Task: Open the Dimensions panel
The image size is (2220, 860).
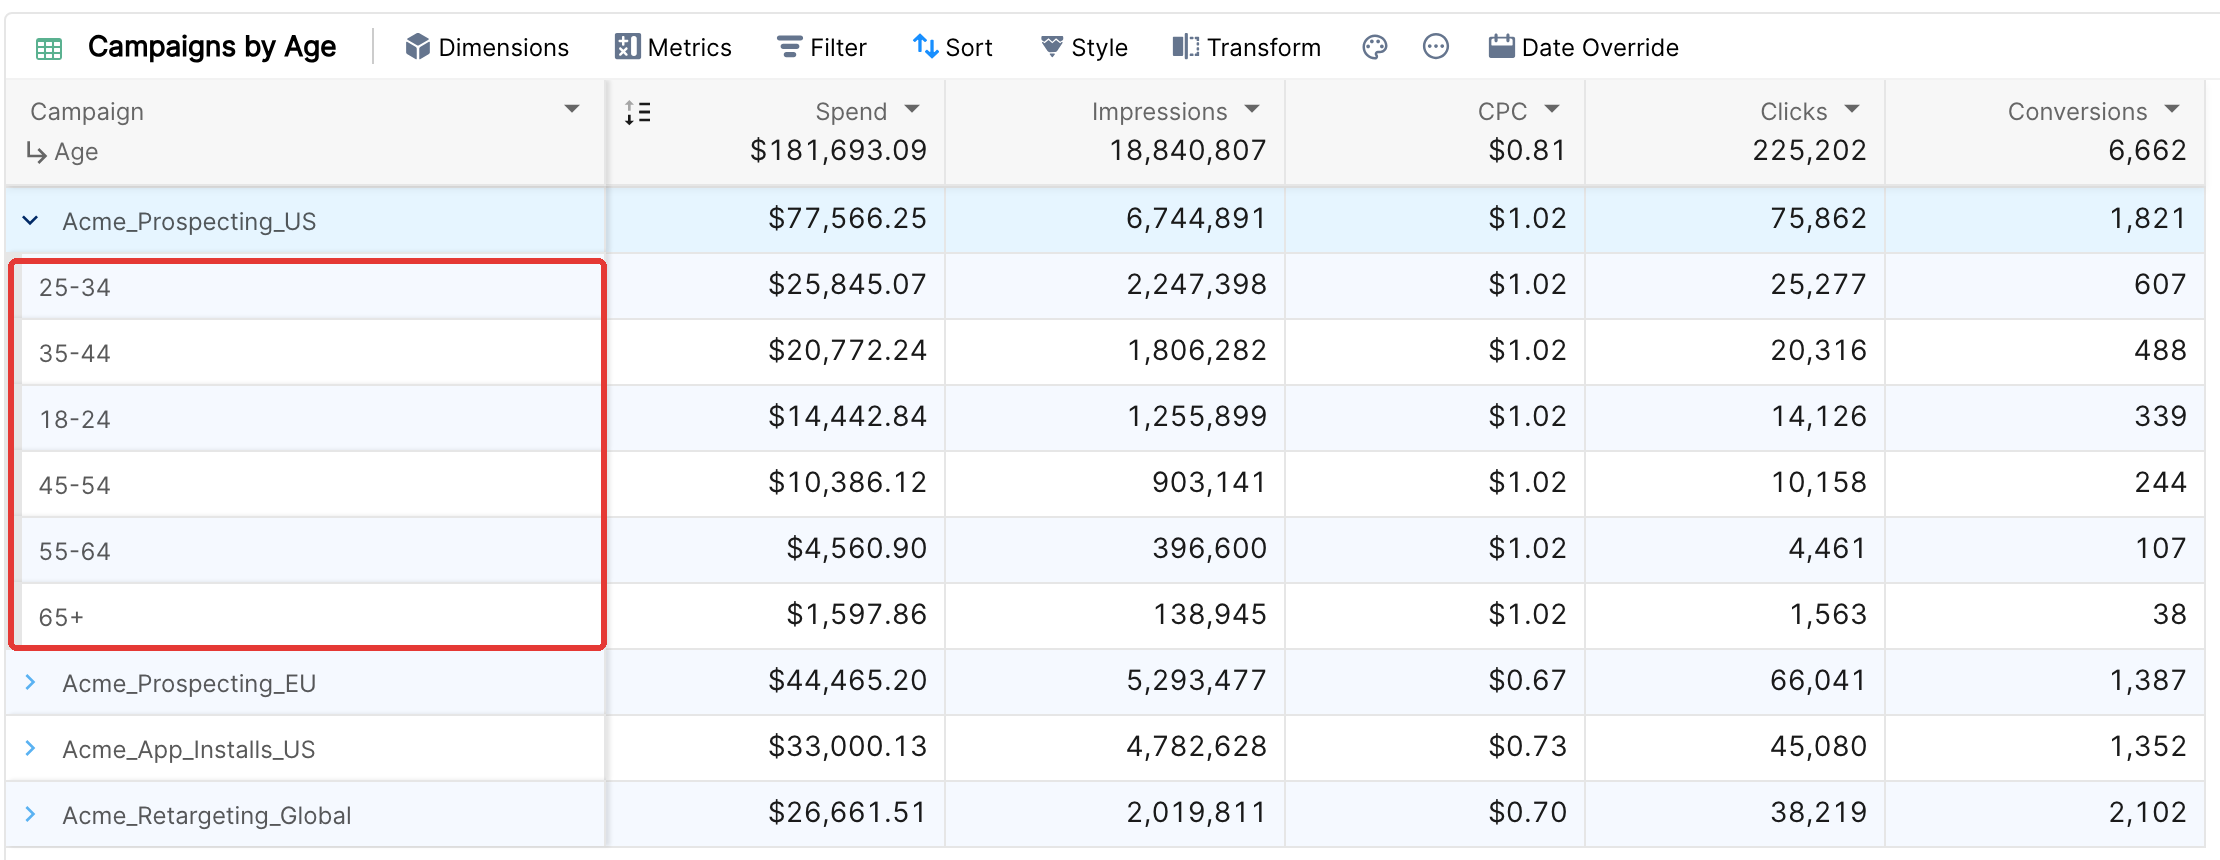Action: [487, 47]
